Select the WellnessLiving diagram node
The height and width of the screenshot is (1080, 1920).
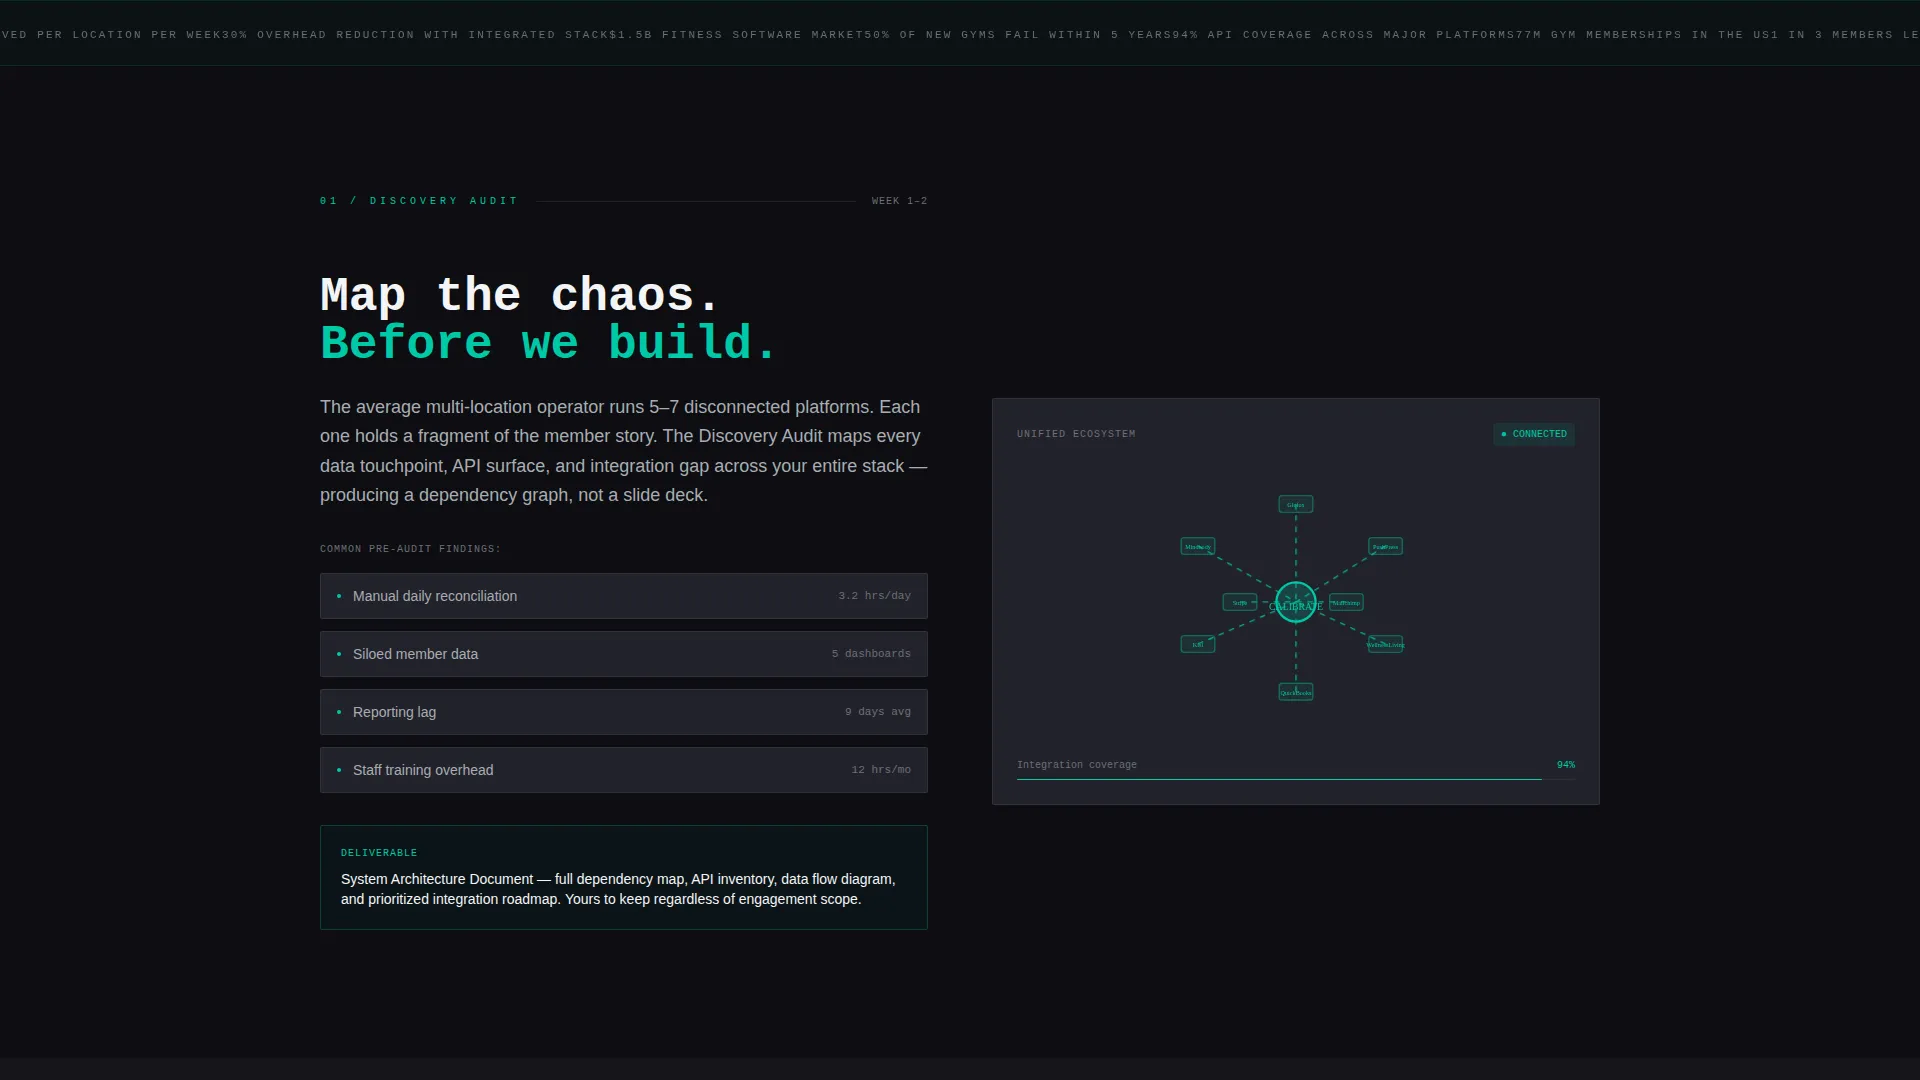pyautogui.click(x=1385, y=644)
